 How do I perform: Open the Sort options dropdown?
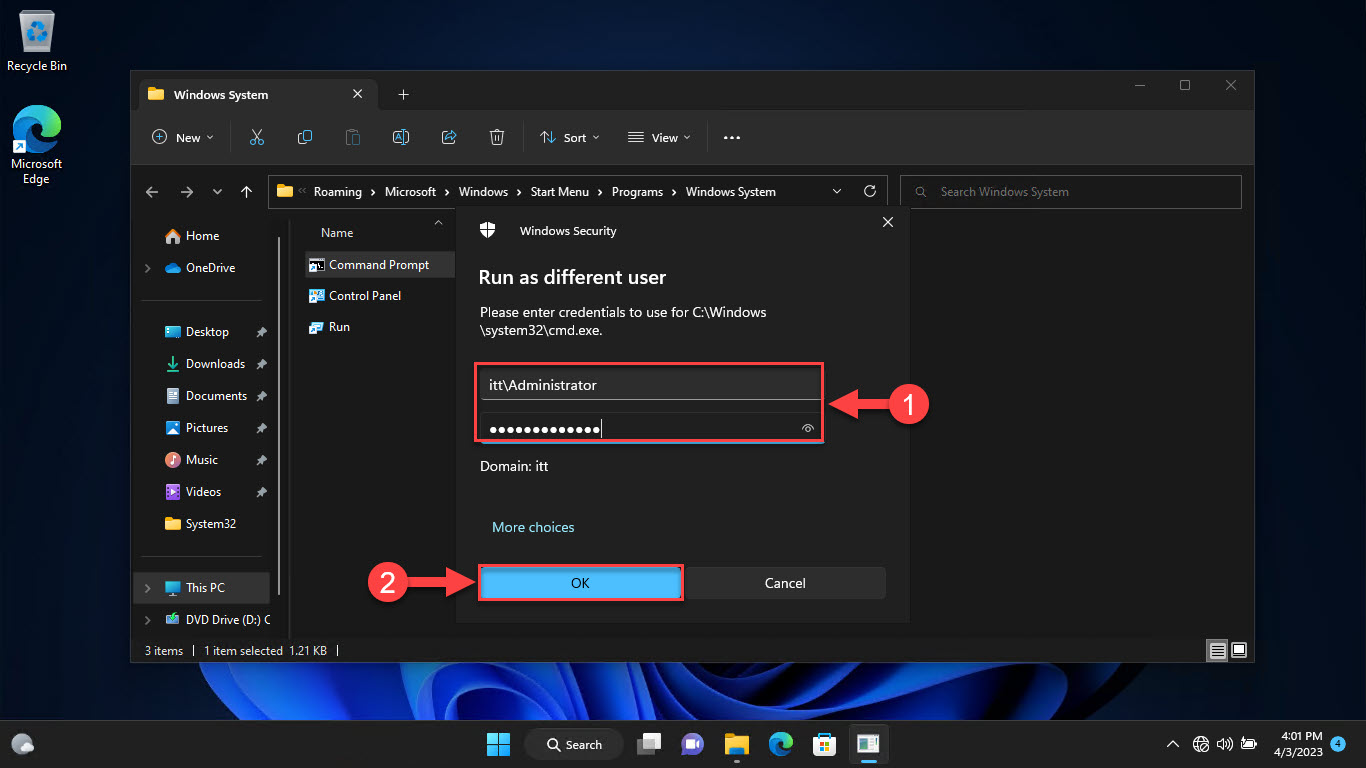pyautogui.click(x=569, y=137)
